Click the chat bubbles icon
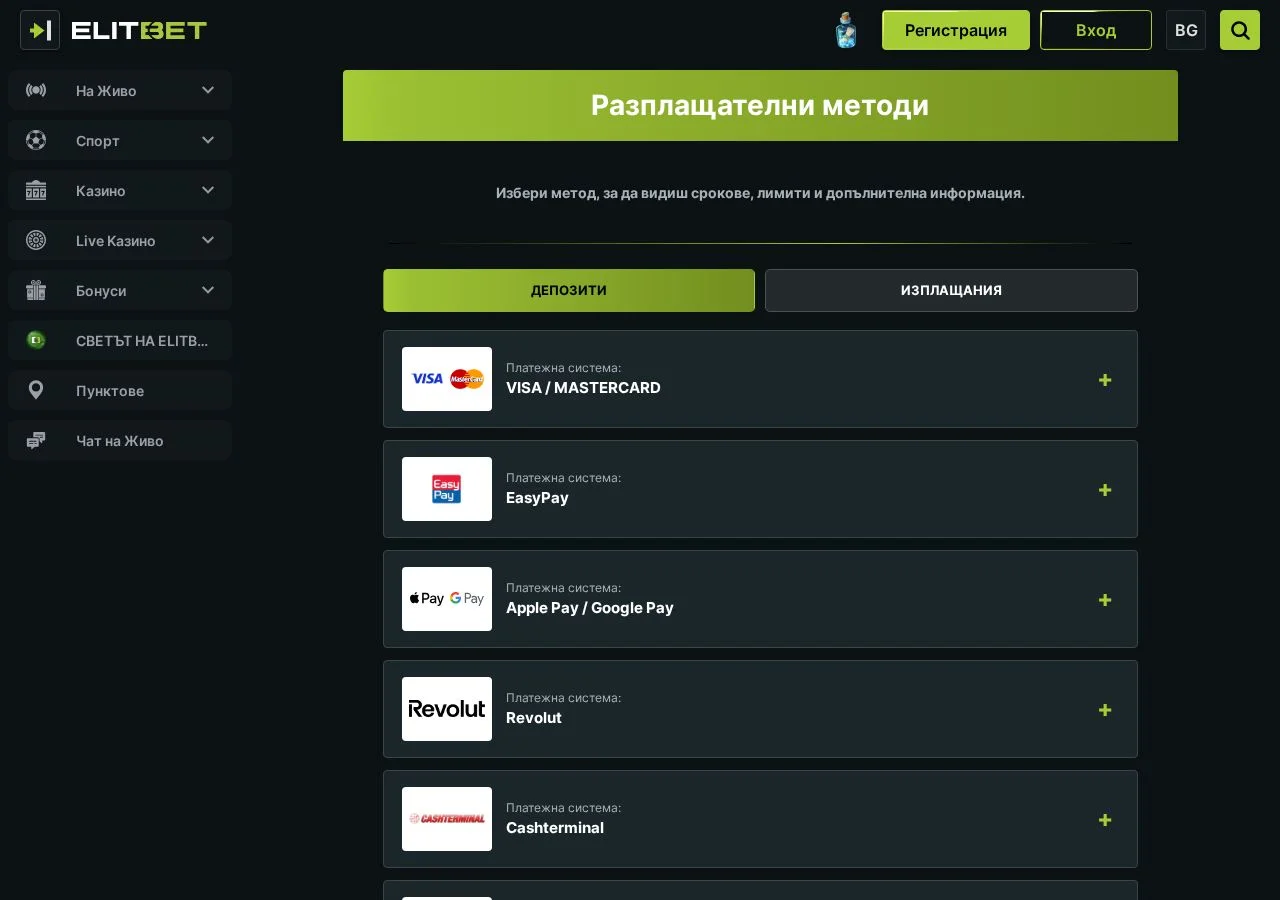The image size is (1280, 900). click(x=36, y=440)
